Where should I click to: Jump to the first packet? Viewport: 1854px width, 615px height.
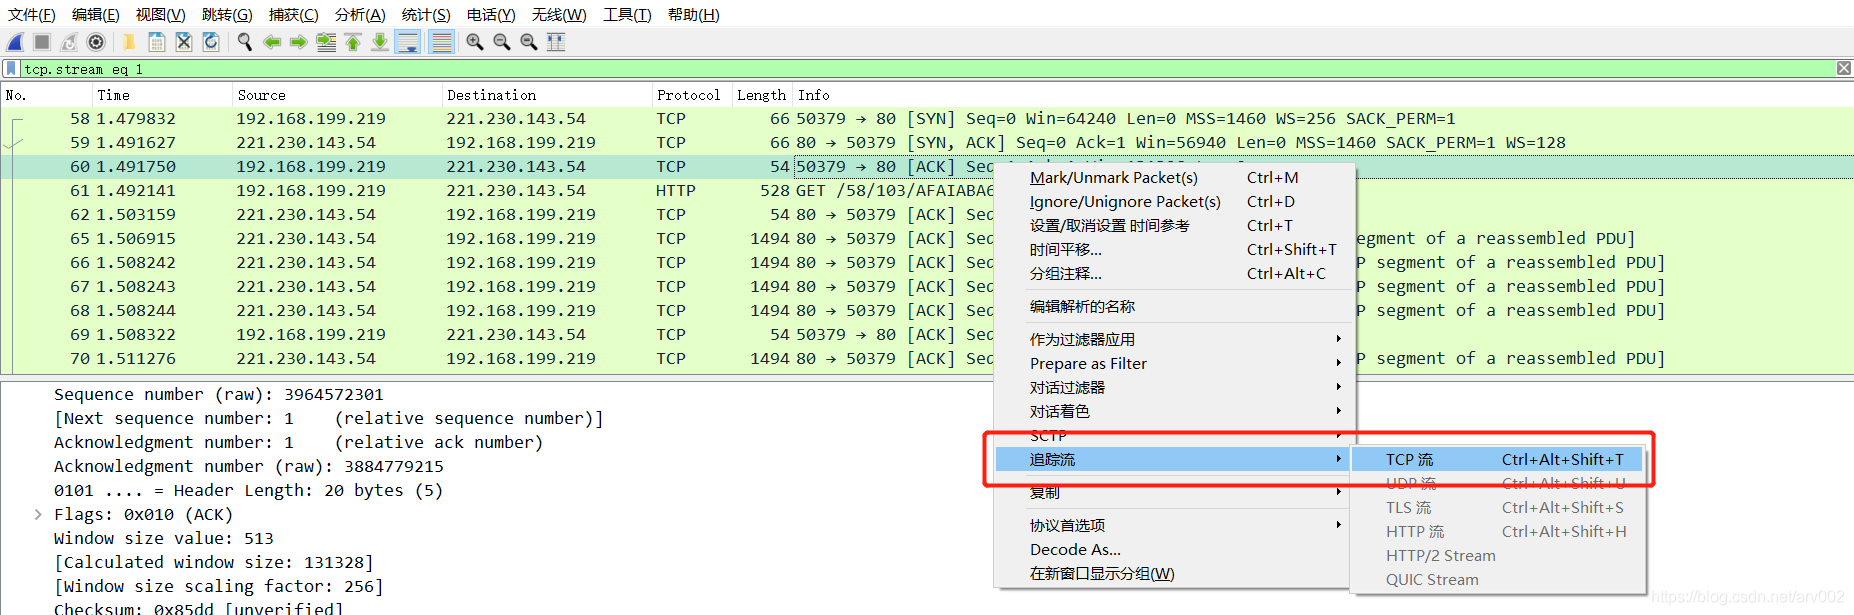pyautogui.click(x=353, y=42)
